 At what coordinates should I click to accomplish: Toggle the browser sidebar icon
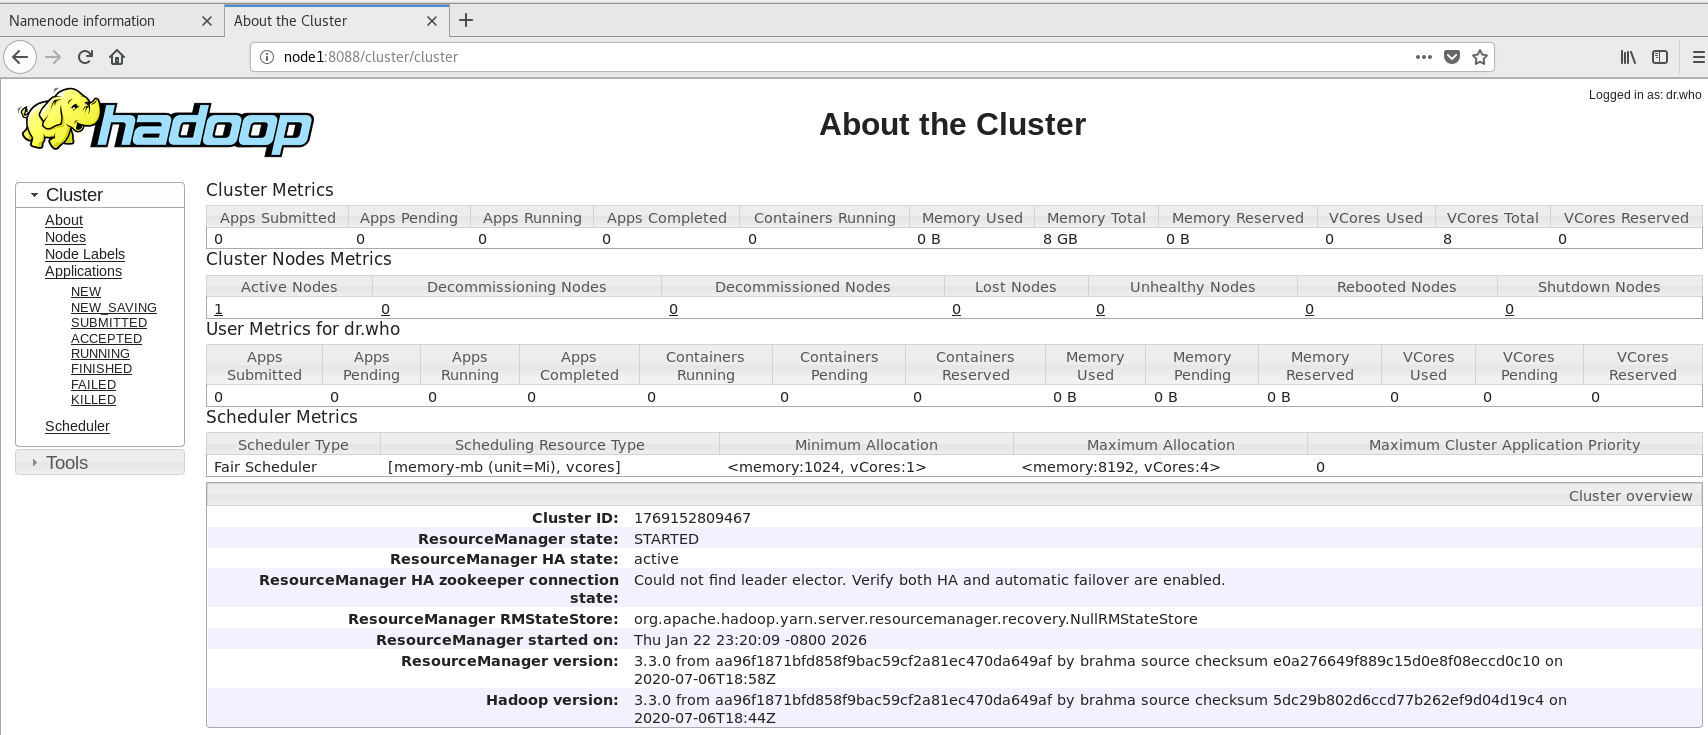tap(1660, 57)
